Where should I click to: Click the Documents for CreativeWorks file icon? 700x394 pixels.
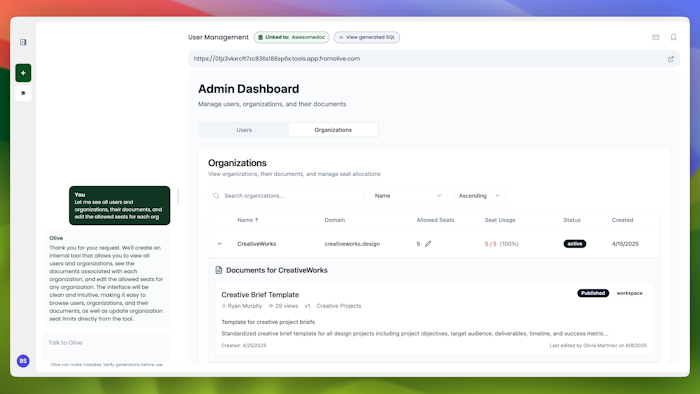219,270
